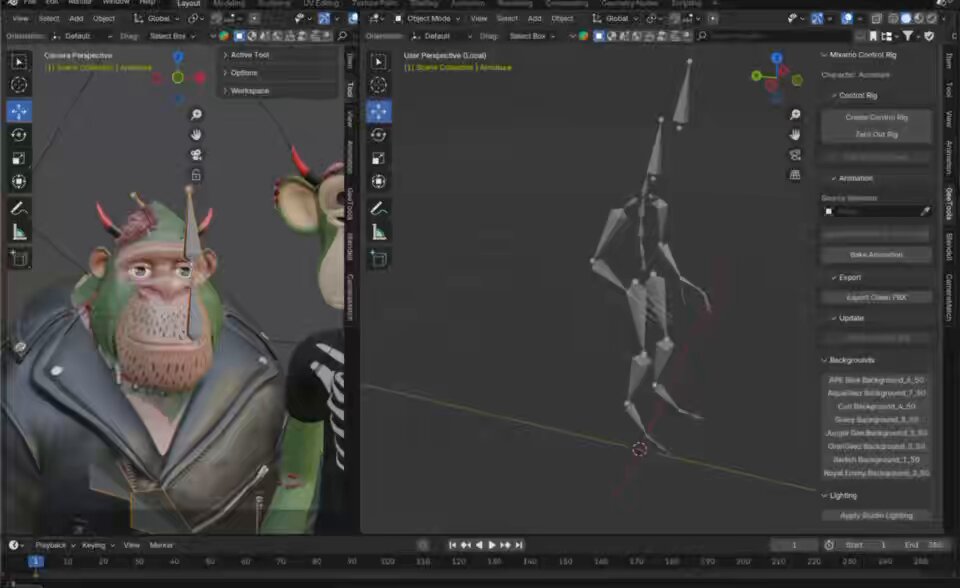Choose the Select Box tool in the right viewport
This screenshot has width=960, height=588.
[378, 61]
